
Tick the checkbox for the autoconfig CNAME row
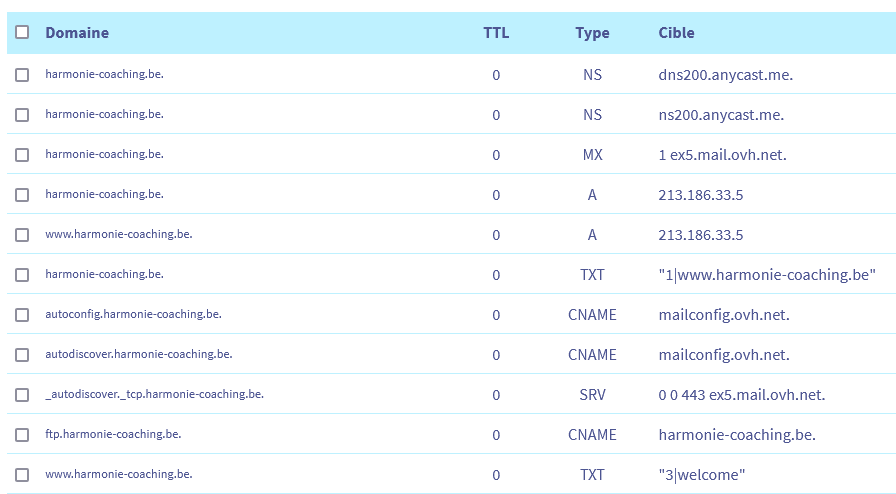22,315
